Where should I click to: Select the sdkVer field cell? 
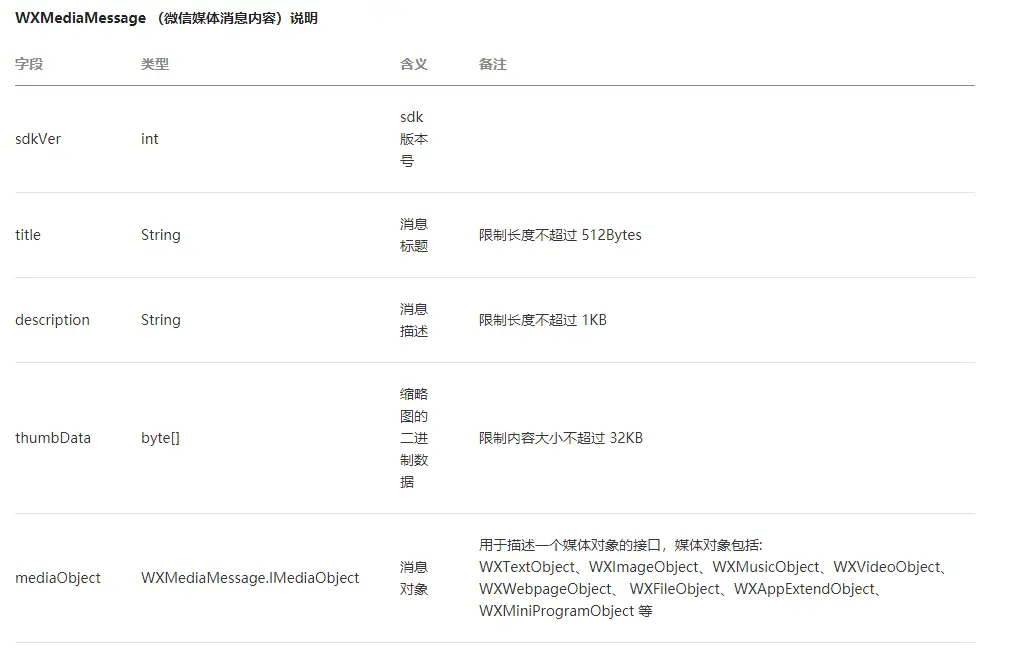coord(38,139)
